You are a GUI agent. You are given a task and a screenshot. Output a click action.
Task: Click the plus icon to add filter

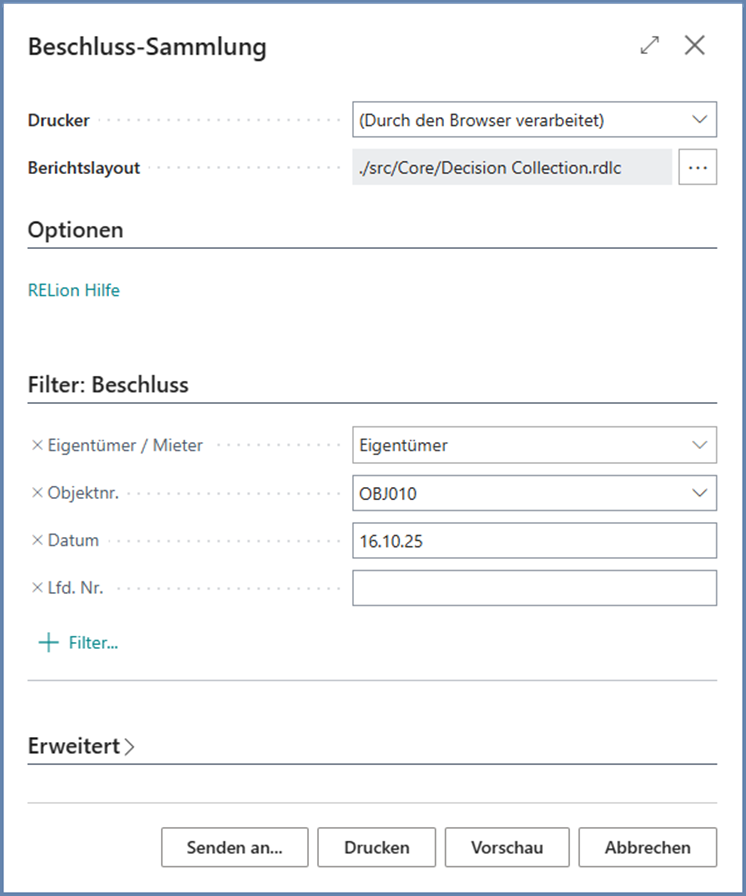(48, 642)
